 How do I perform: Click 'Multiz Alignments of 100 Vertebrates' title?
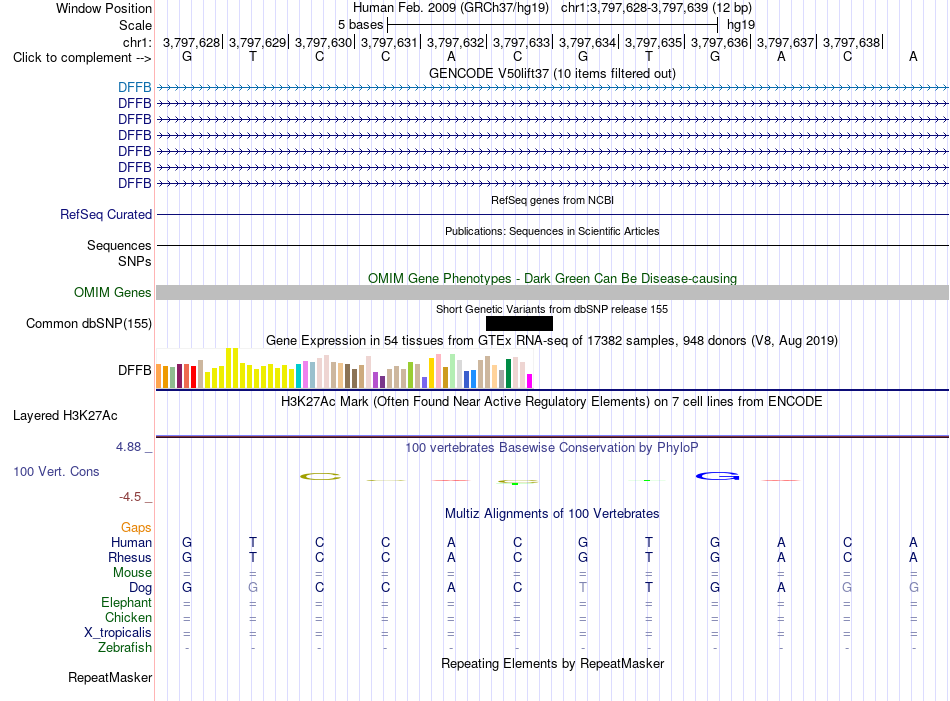coord(552,514)
